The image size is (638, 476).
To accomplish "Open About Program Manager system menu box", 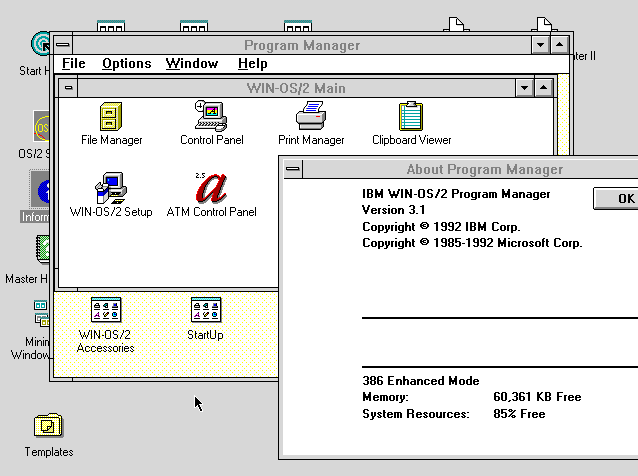I will point(292,170).
